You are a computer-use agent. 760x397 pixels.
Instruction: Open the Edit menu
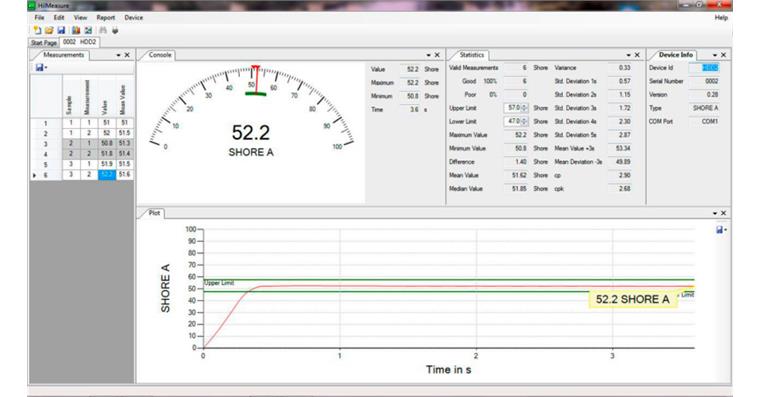[x=59, y=17]
